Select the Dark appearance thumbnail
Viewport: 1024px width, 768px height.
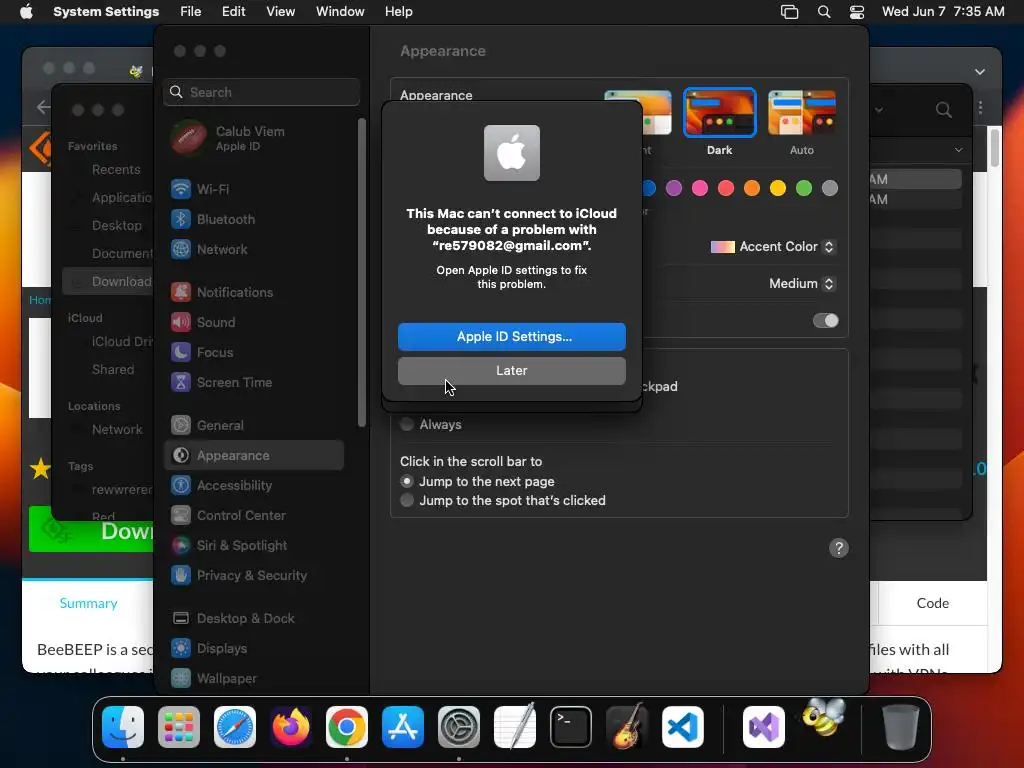720,113
